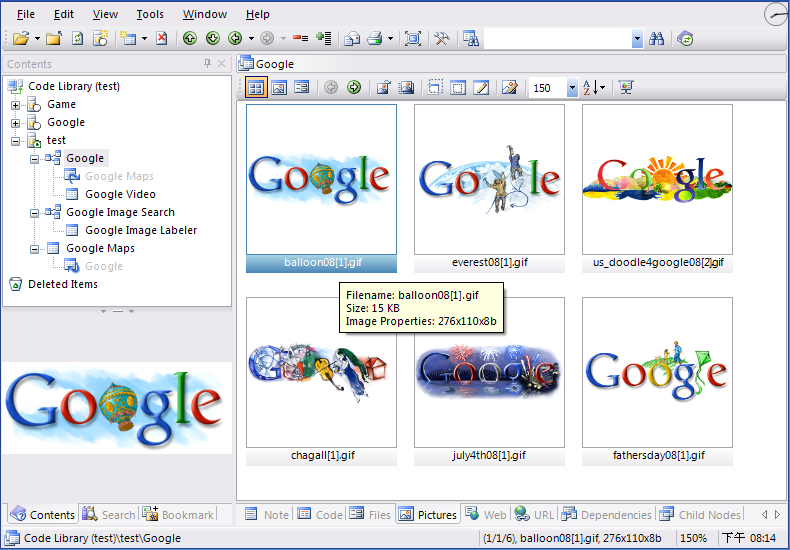Click the purple sync icon at toolbar end
790x550 pixels.
(685, 38)
